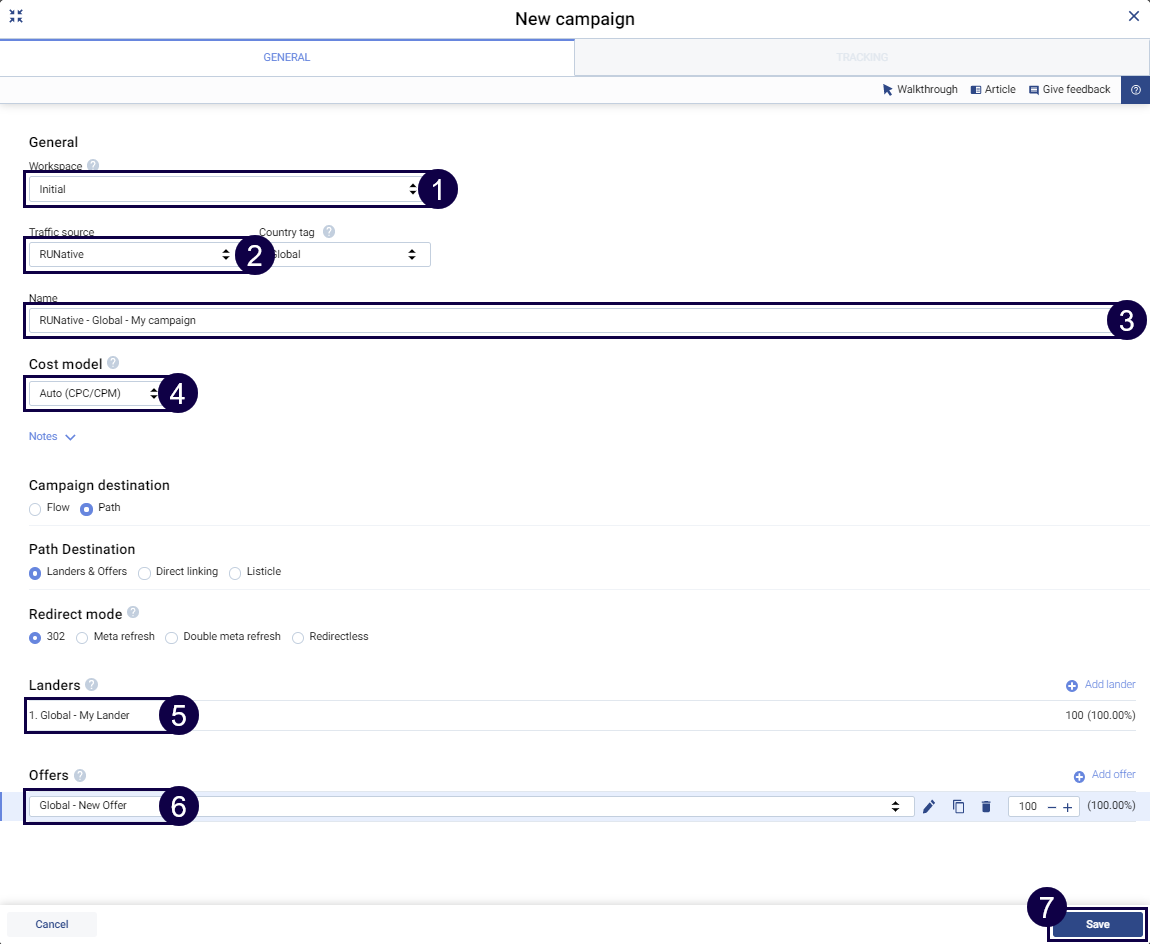1150x944 pixels.
Task: Click the help icon next to Cost model
Action: pyautogui.click(x=113, y=363)
